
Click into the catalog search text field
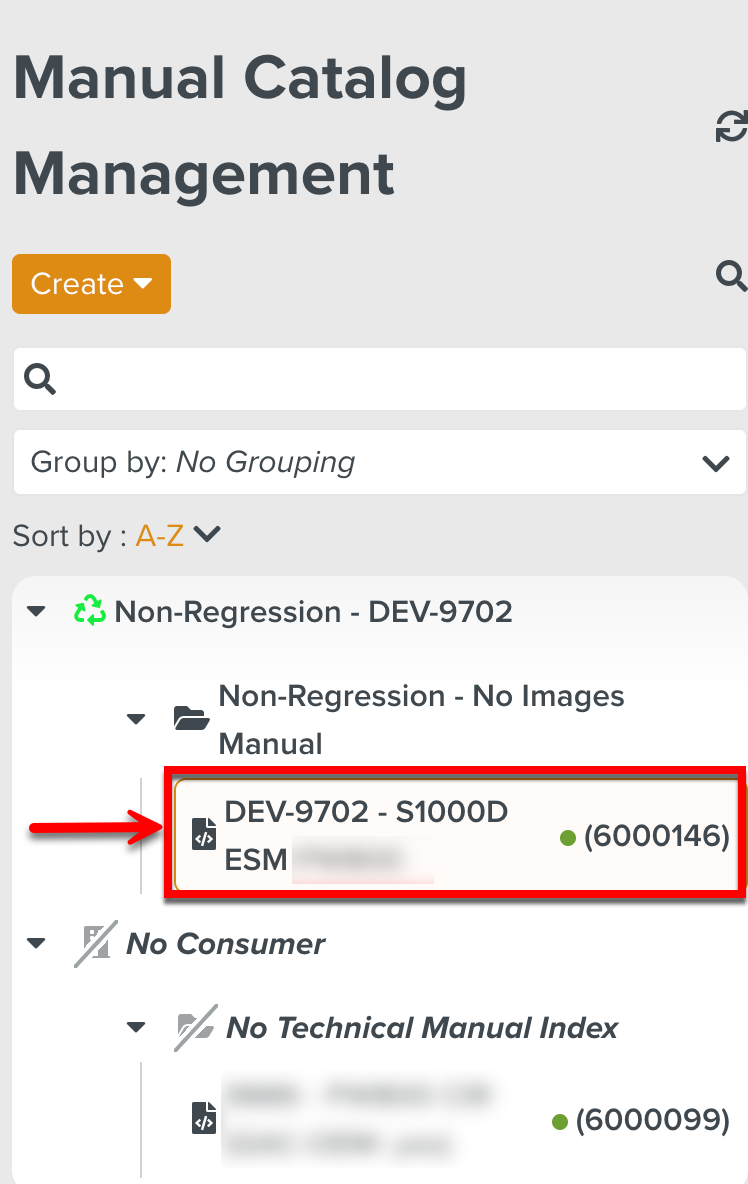tap(390, 379)
